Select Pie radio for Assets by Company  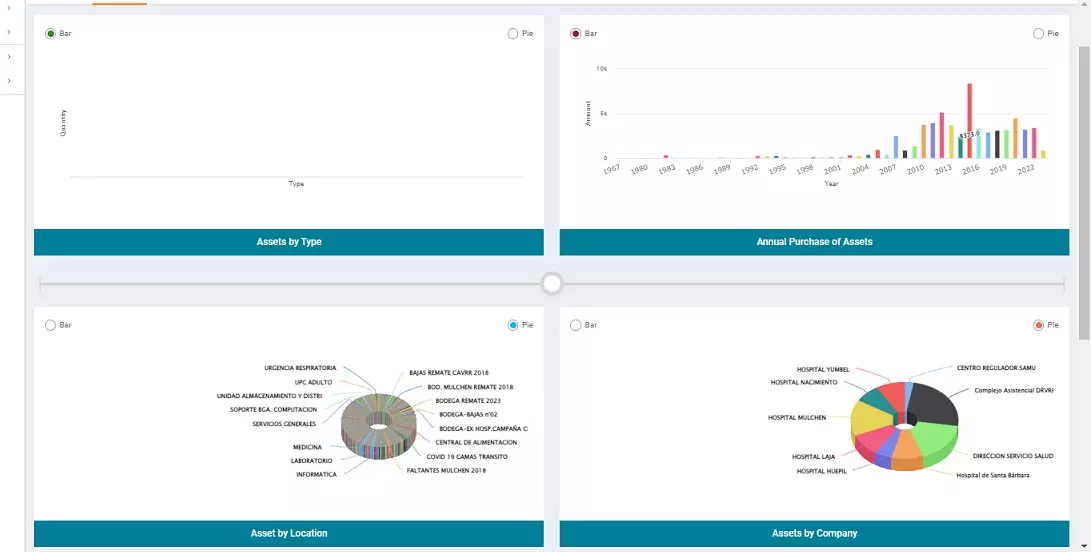click(x=1038, y=325)
